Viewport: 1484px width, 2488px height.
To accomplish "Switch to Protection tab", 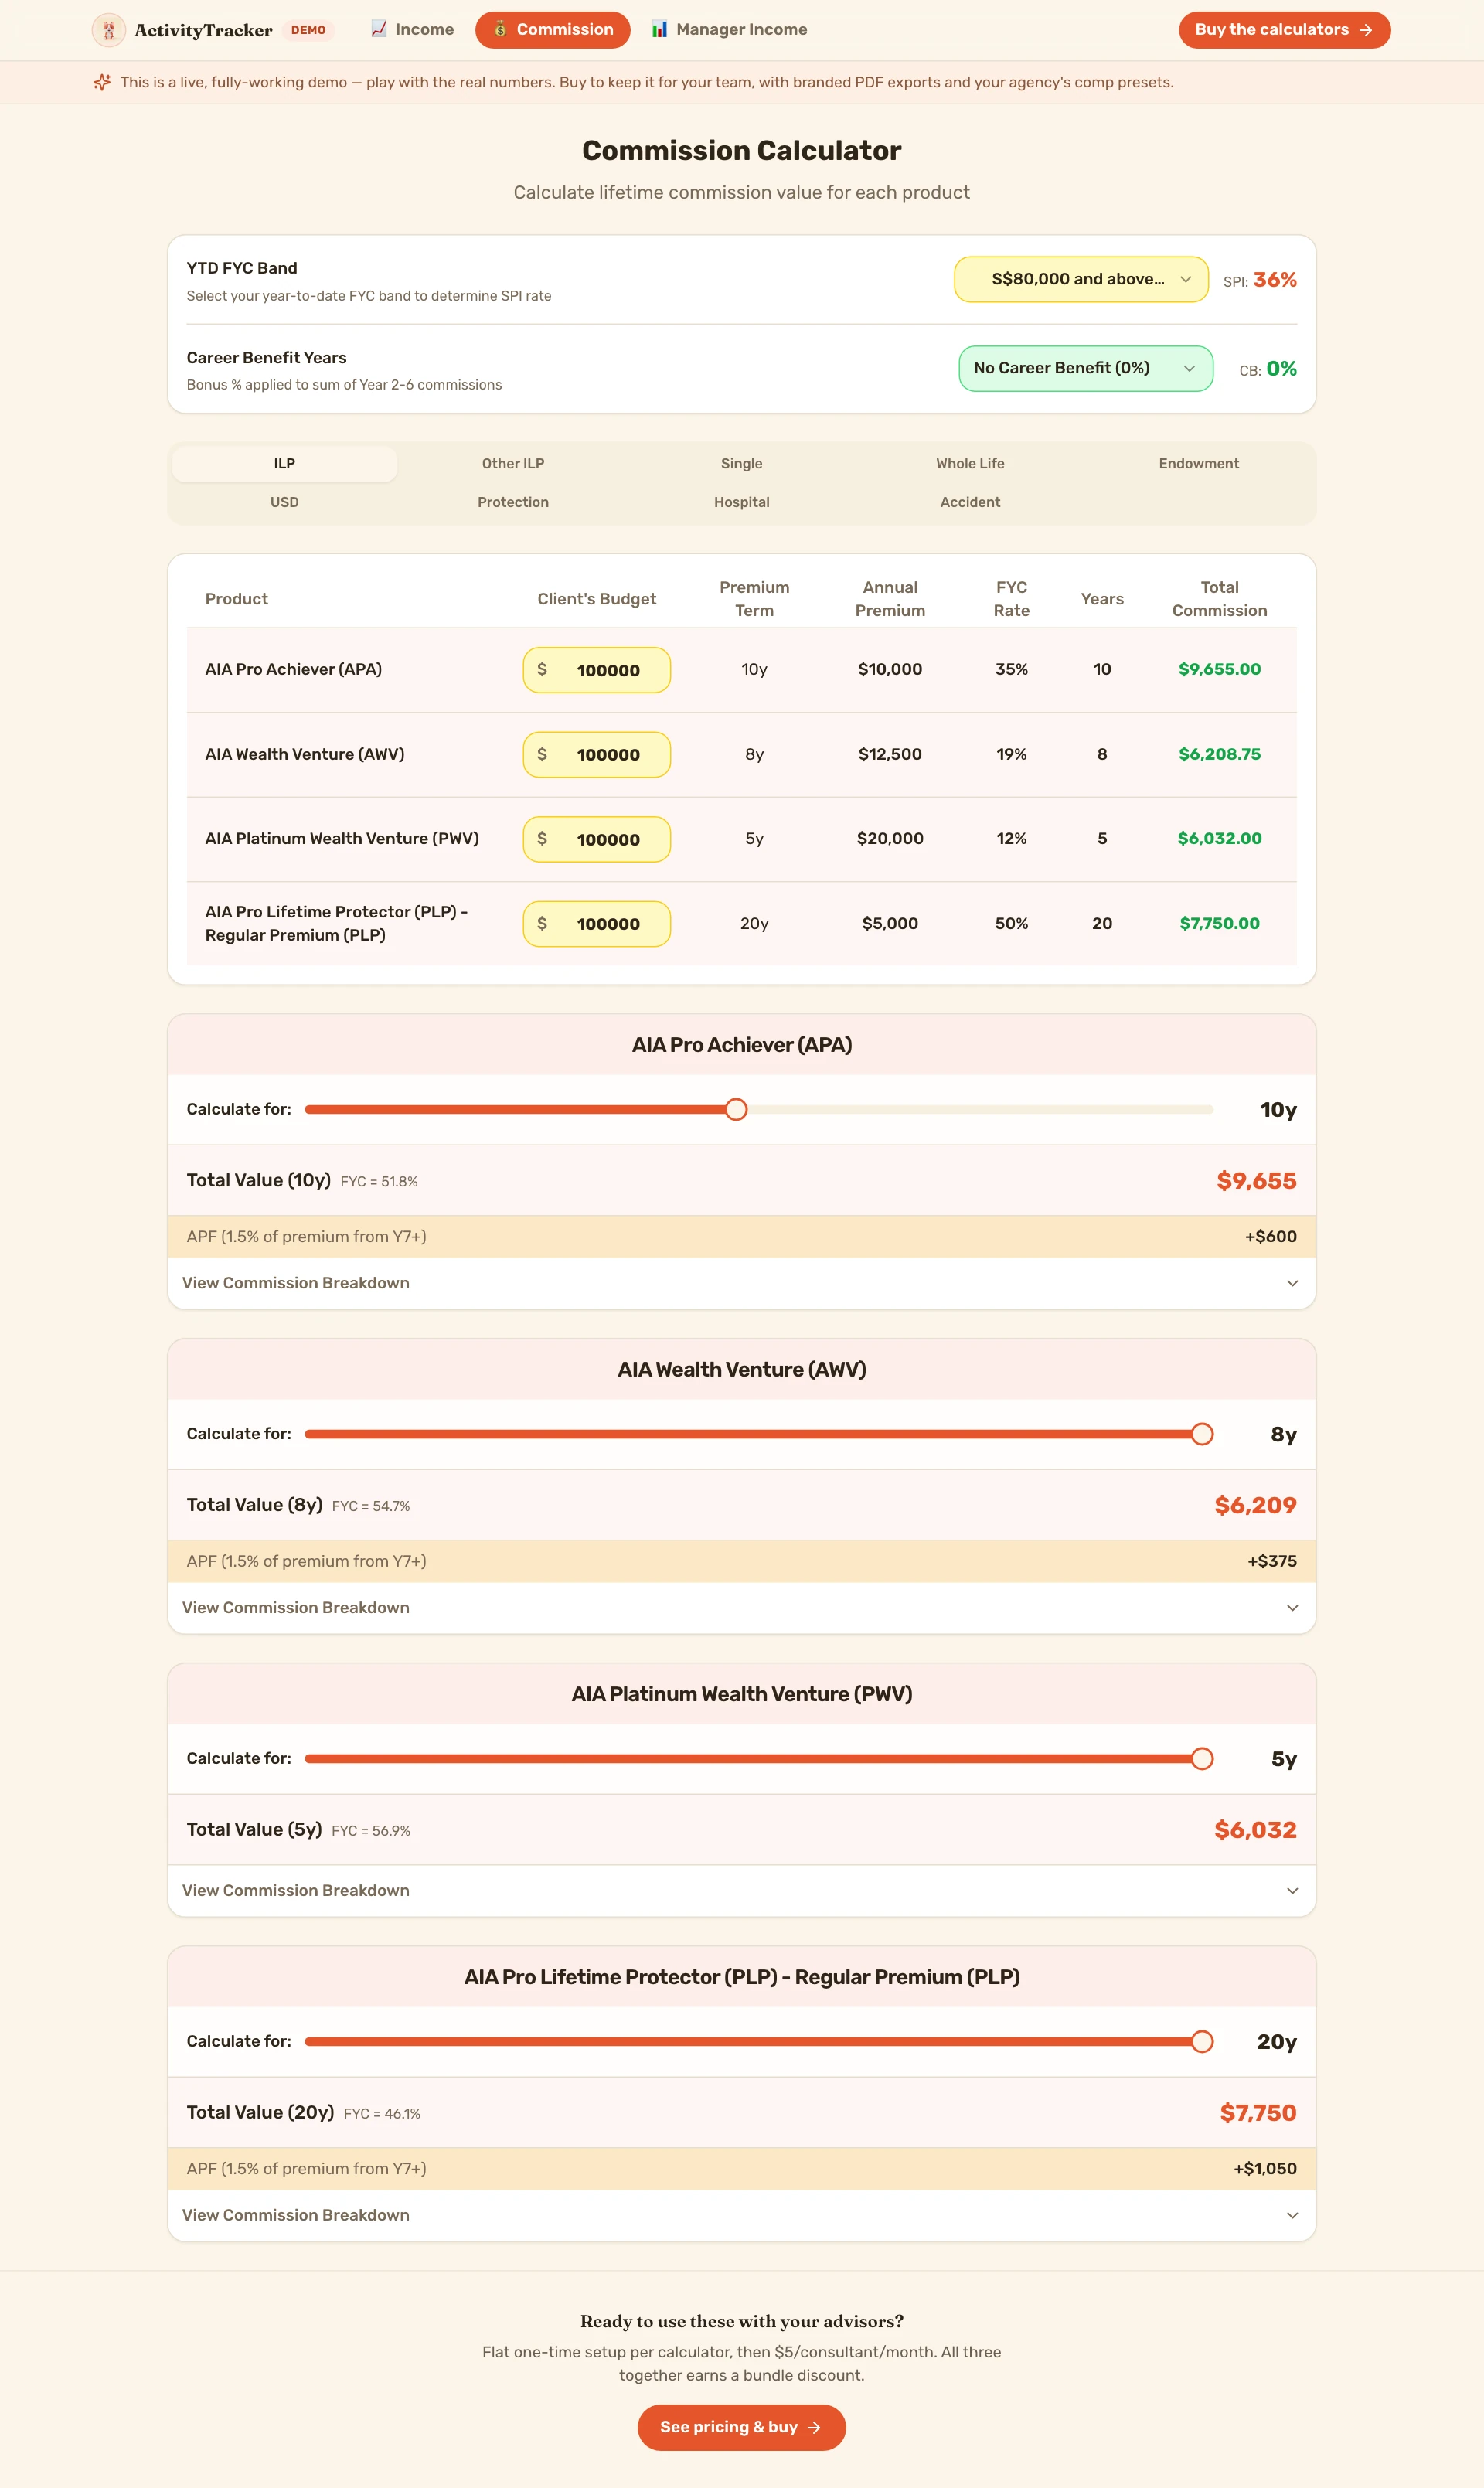I will tap(513, 502).
